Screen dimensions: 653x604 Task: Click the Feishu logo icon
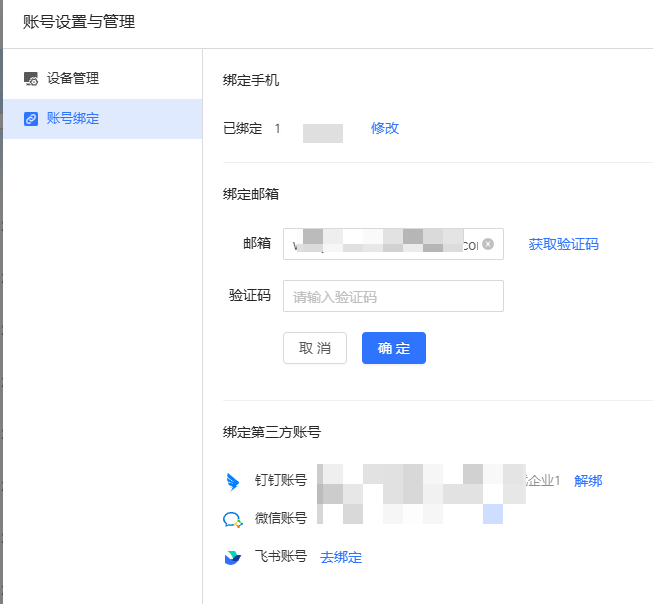(233, 557)
